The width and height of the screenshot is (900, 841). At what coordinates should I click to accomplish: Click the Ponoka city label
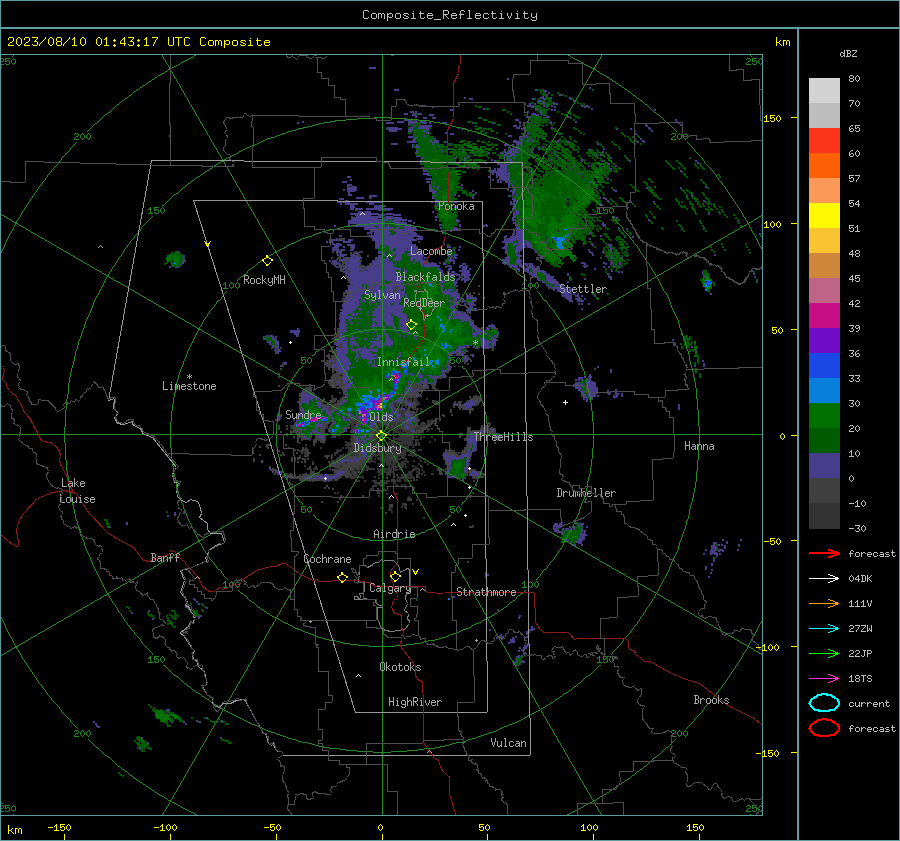click(456, 206)
